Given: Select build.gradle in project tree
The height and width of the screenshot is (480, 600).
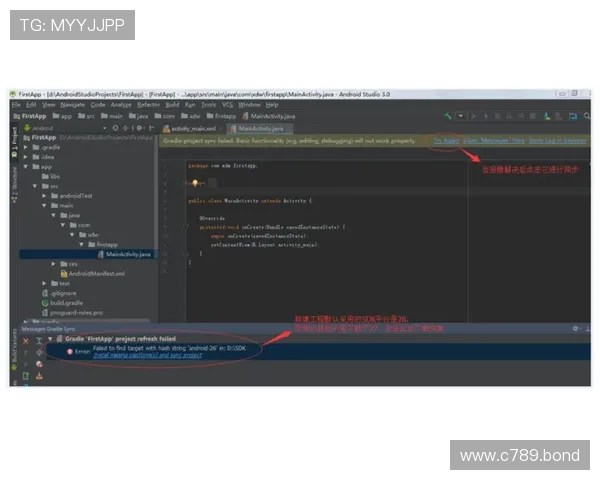Looking at the screenshot, I should click(62, 303).
